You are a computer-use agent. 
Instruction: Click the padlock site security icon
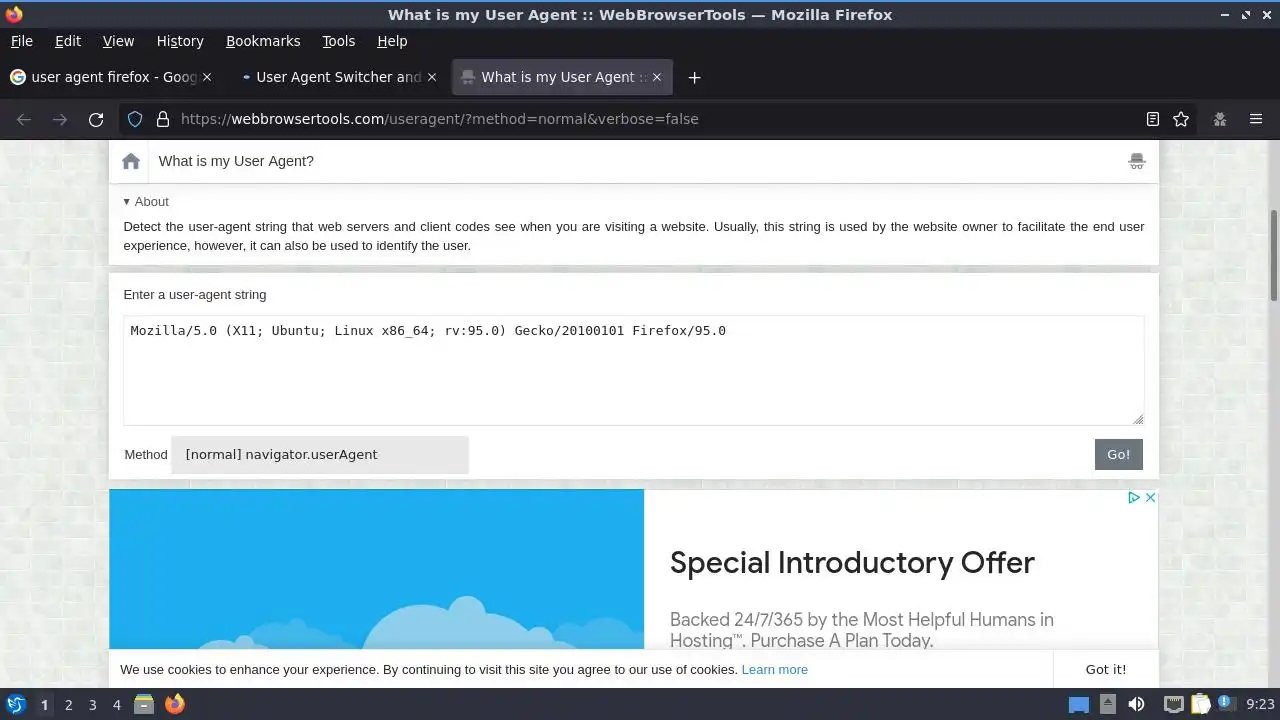[x=163, y=119]
